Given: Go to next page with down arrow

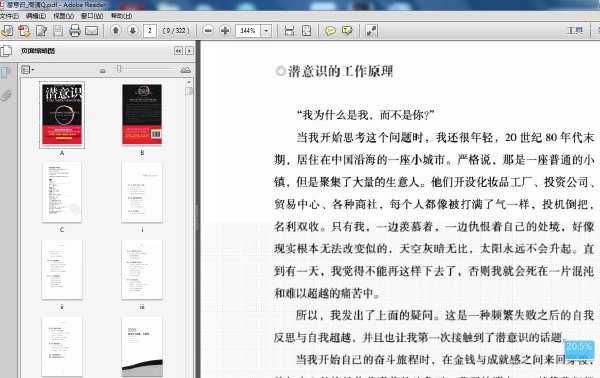Looking at the screenshot, I should click(x=133, y=30).
